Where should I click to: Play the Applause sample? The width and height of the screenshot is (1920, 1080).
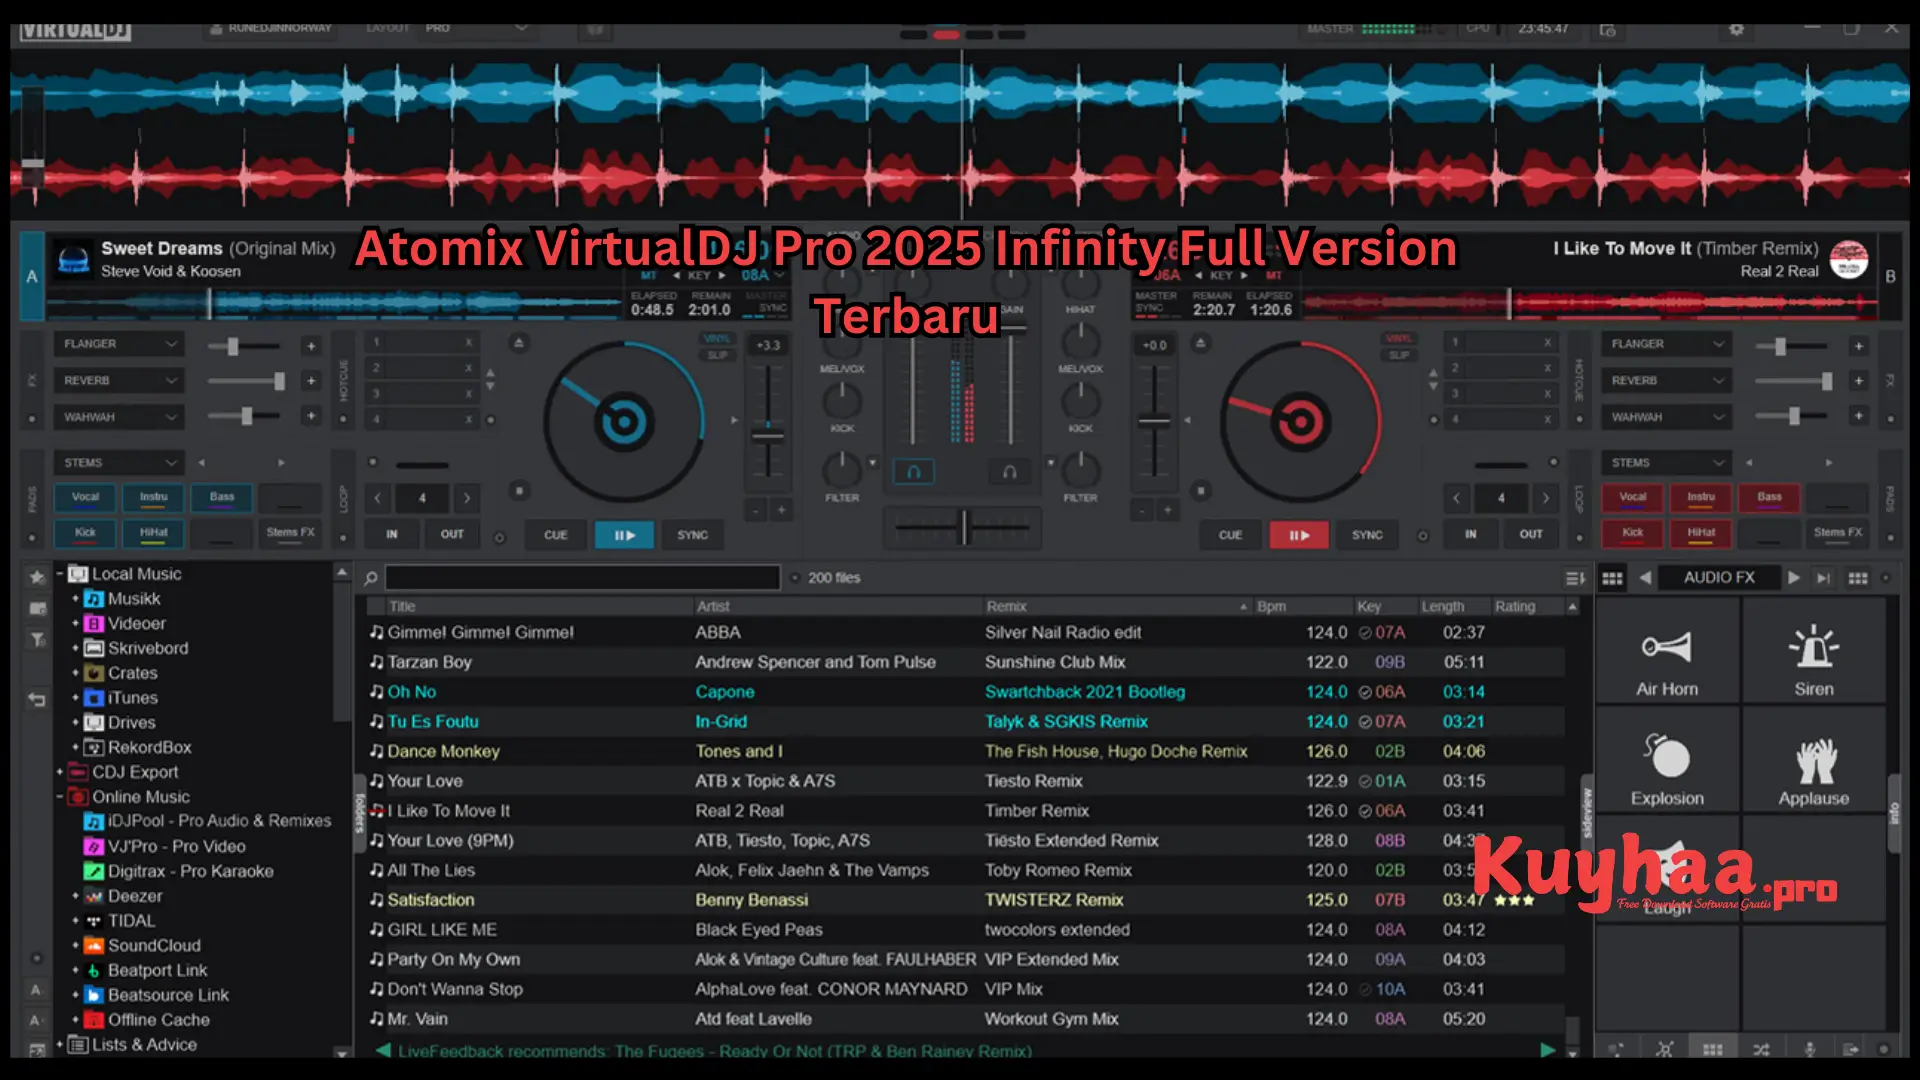(1814, 763)
